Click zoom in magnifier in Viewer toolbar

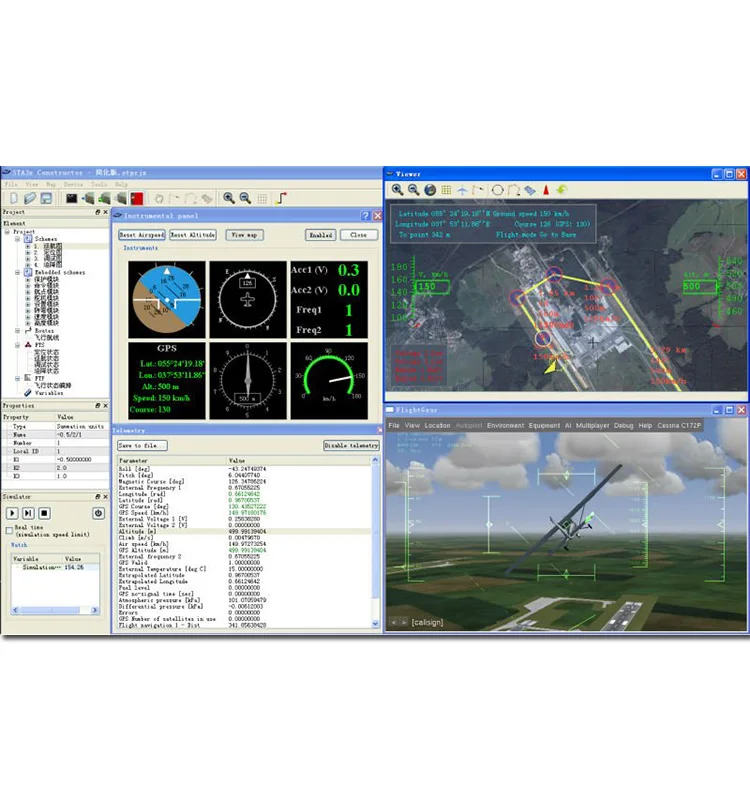coord(397,190)
